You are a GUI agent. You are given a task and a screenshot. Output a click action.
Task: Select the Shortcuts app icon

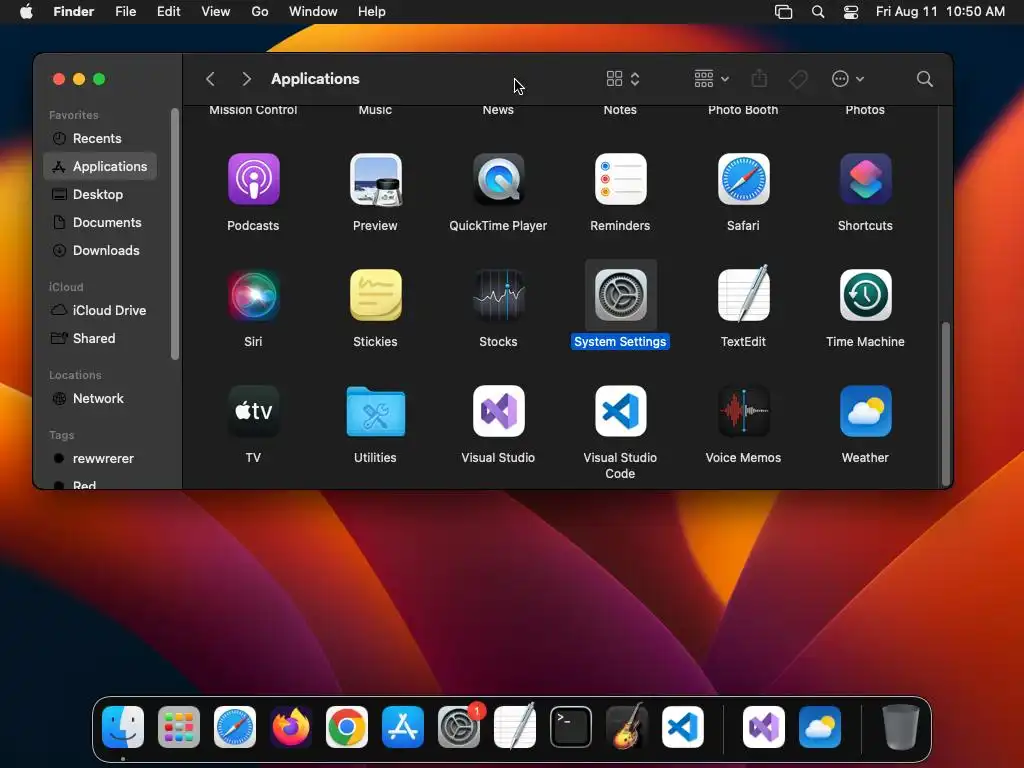(865, 179)
